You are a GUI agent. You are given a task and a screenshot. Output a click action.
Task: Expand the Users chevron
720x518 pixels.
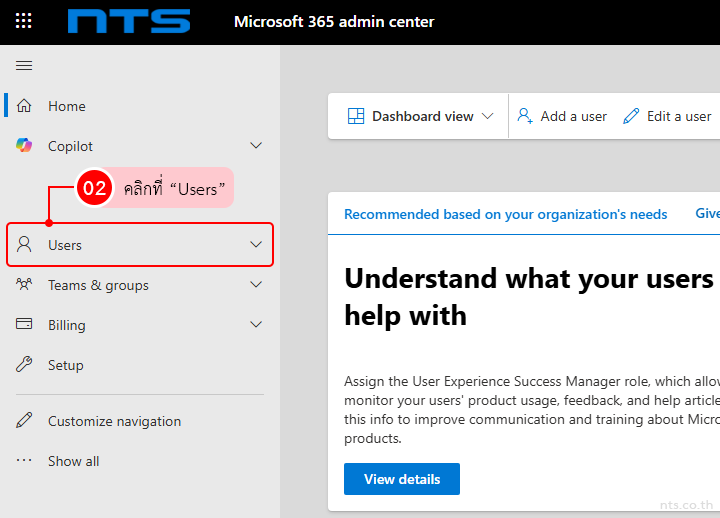click(256, 245)
